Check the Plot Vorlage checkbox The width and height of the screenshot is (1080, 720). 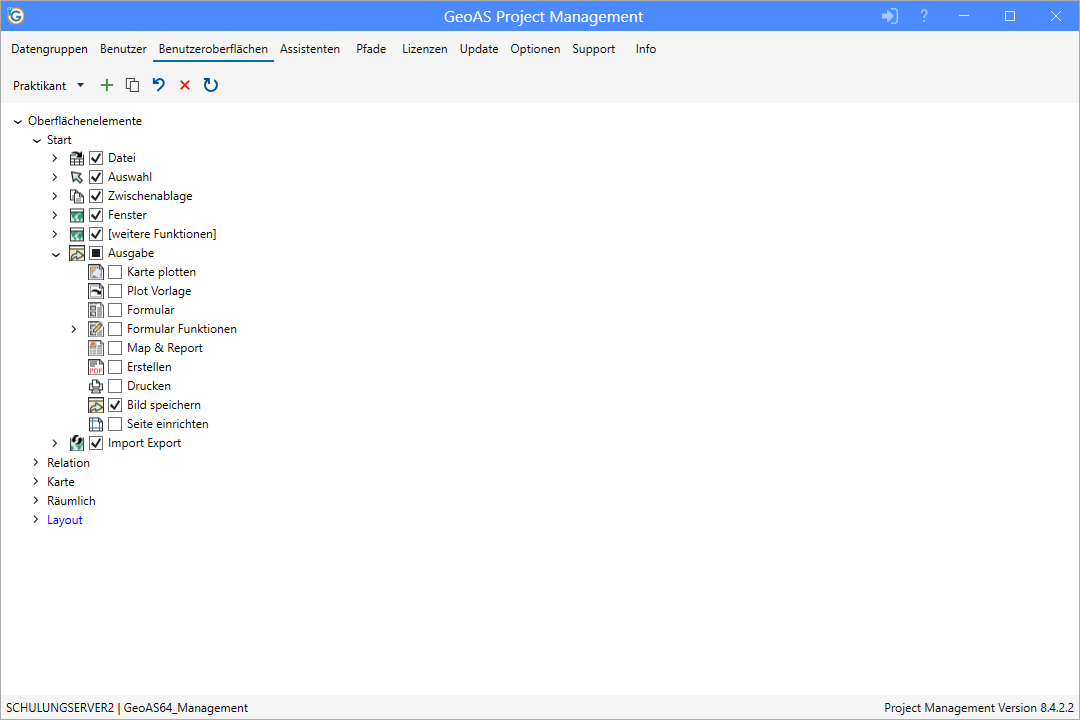point(115,291)
